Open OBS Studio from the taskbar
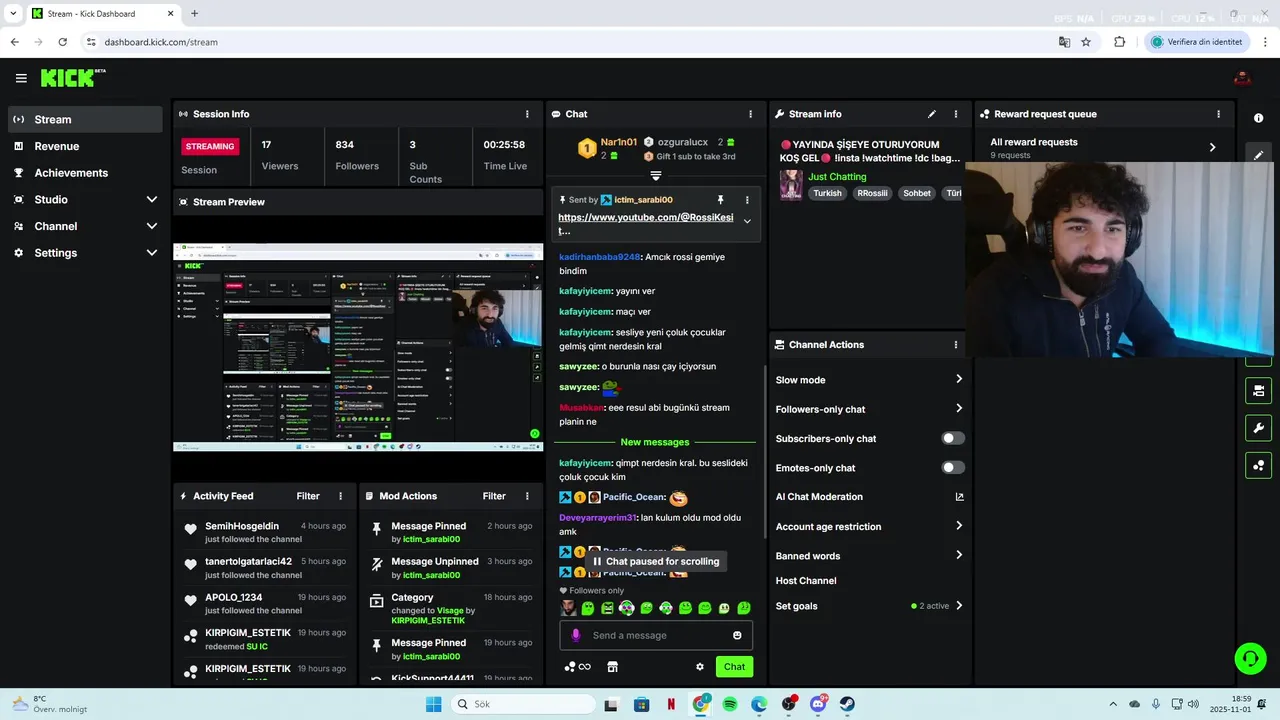Viewport: 1280px width, 720px height. tap(789, 705)
